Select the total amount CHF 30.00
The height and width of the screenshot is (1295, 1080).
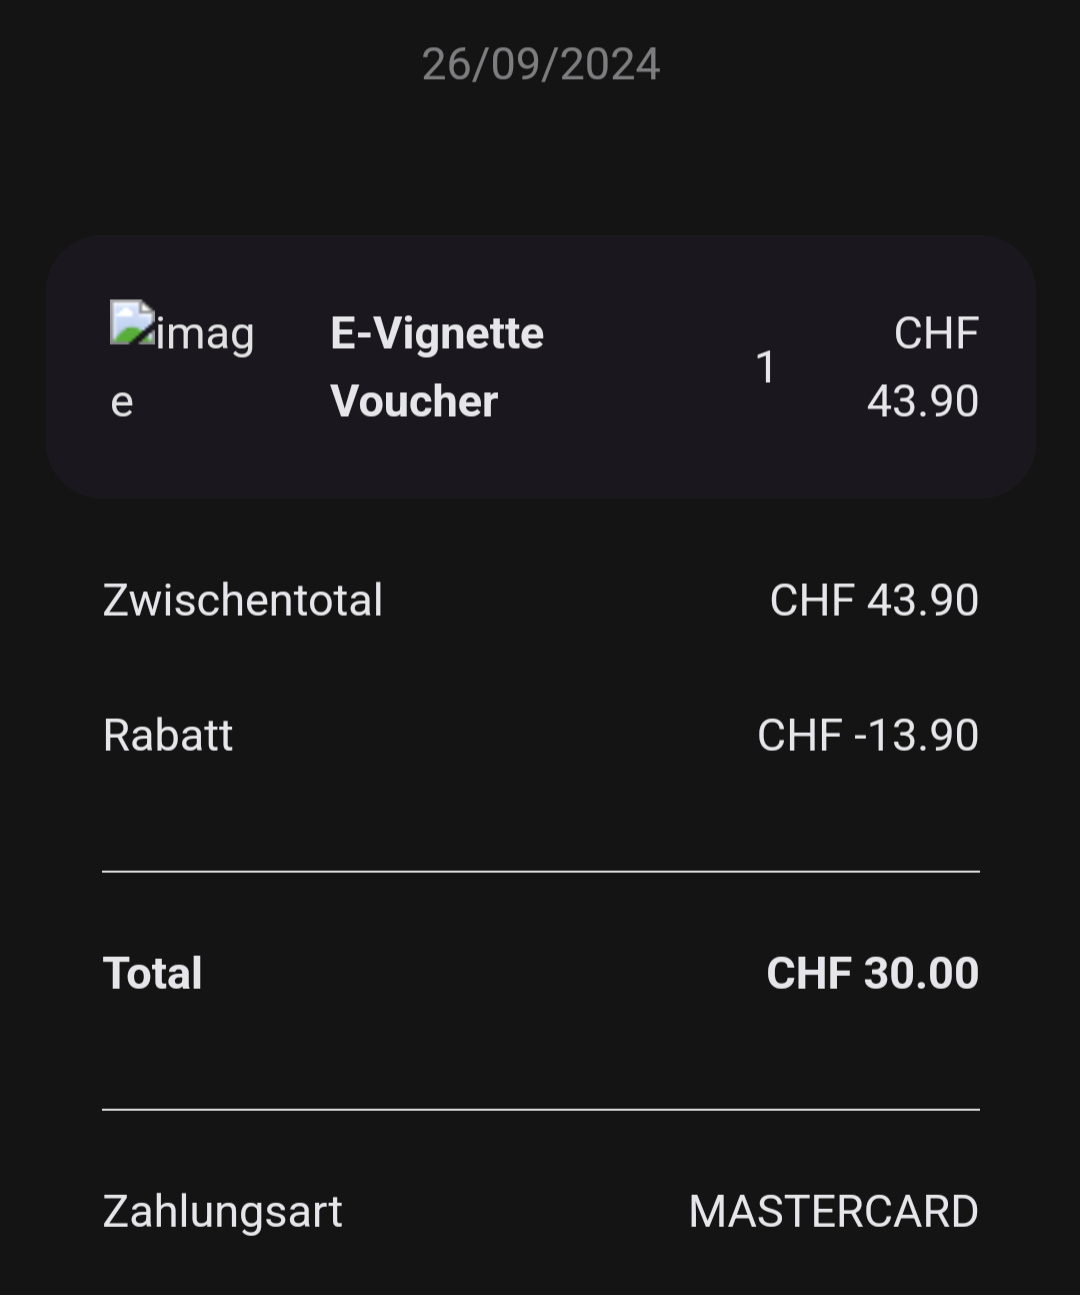(x=872, y=973)
